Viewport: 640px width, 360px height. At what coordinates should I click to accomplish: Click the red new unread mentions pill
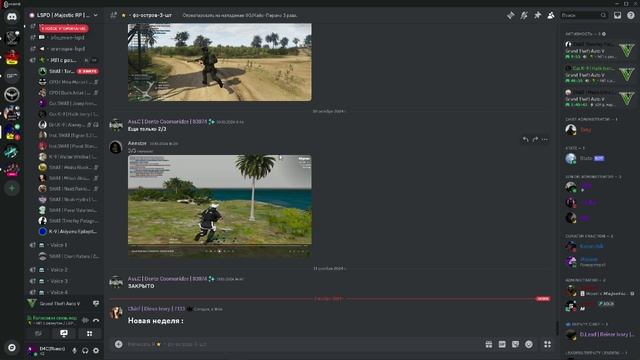click(x=64, y=28)
